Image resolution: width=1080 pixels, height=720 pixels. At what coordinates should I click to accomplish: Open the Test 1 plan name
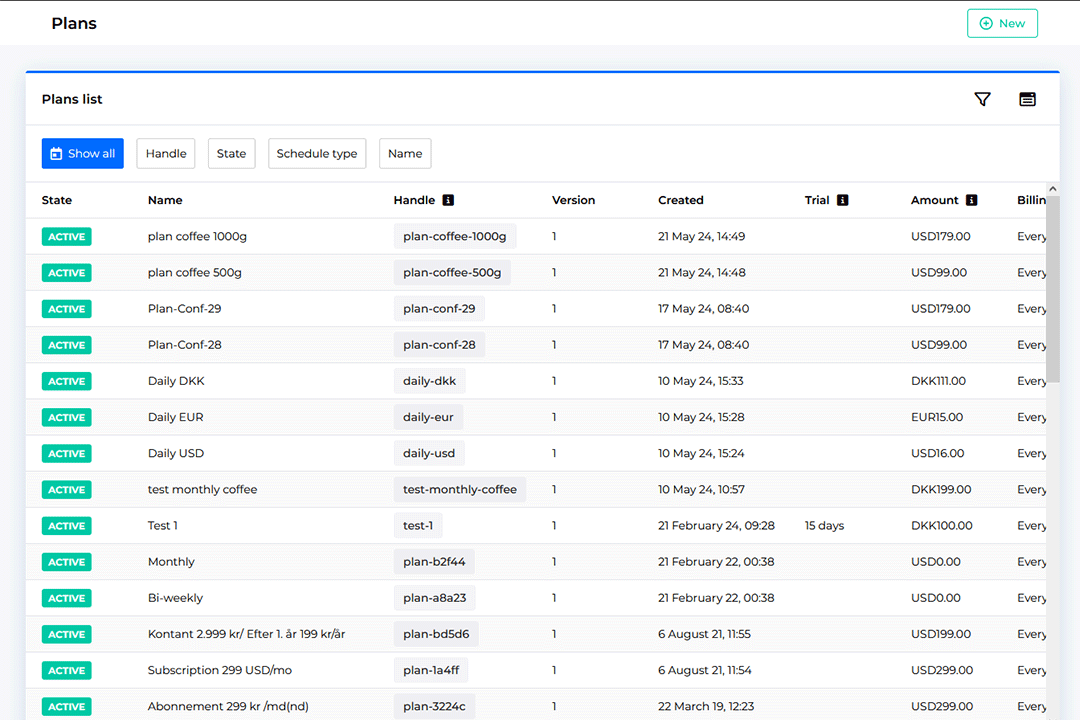pos(163,525)
